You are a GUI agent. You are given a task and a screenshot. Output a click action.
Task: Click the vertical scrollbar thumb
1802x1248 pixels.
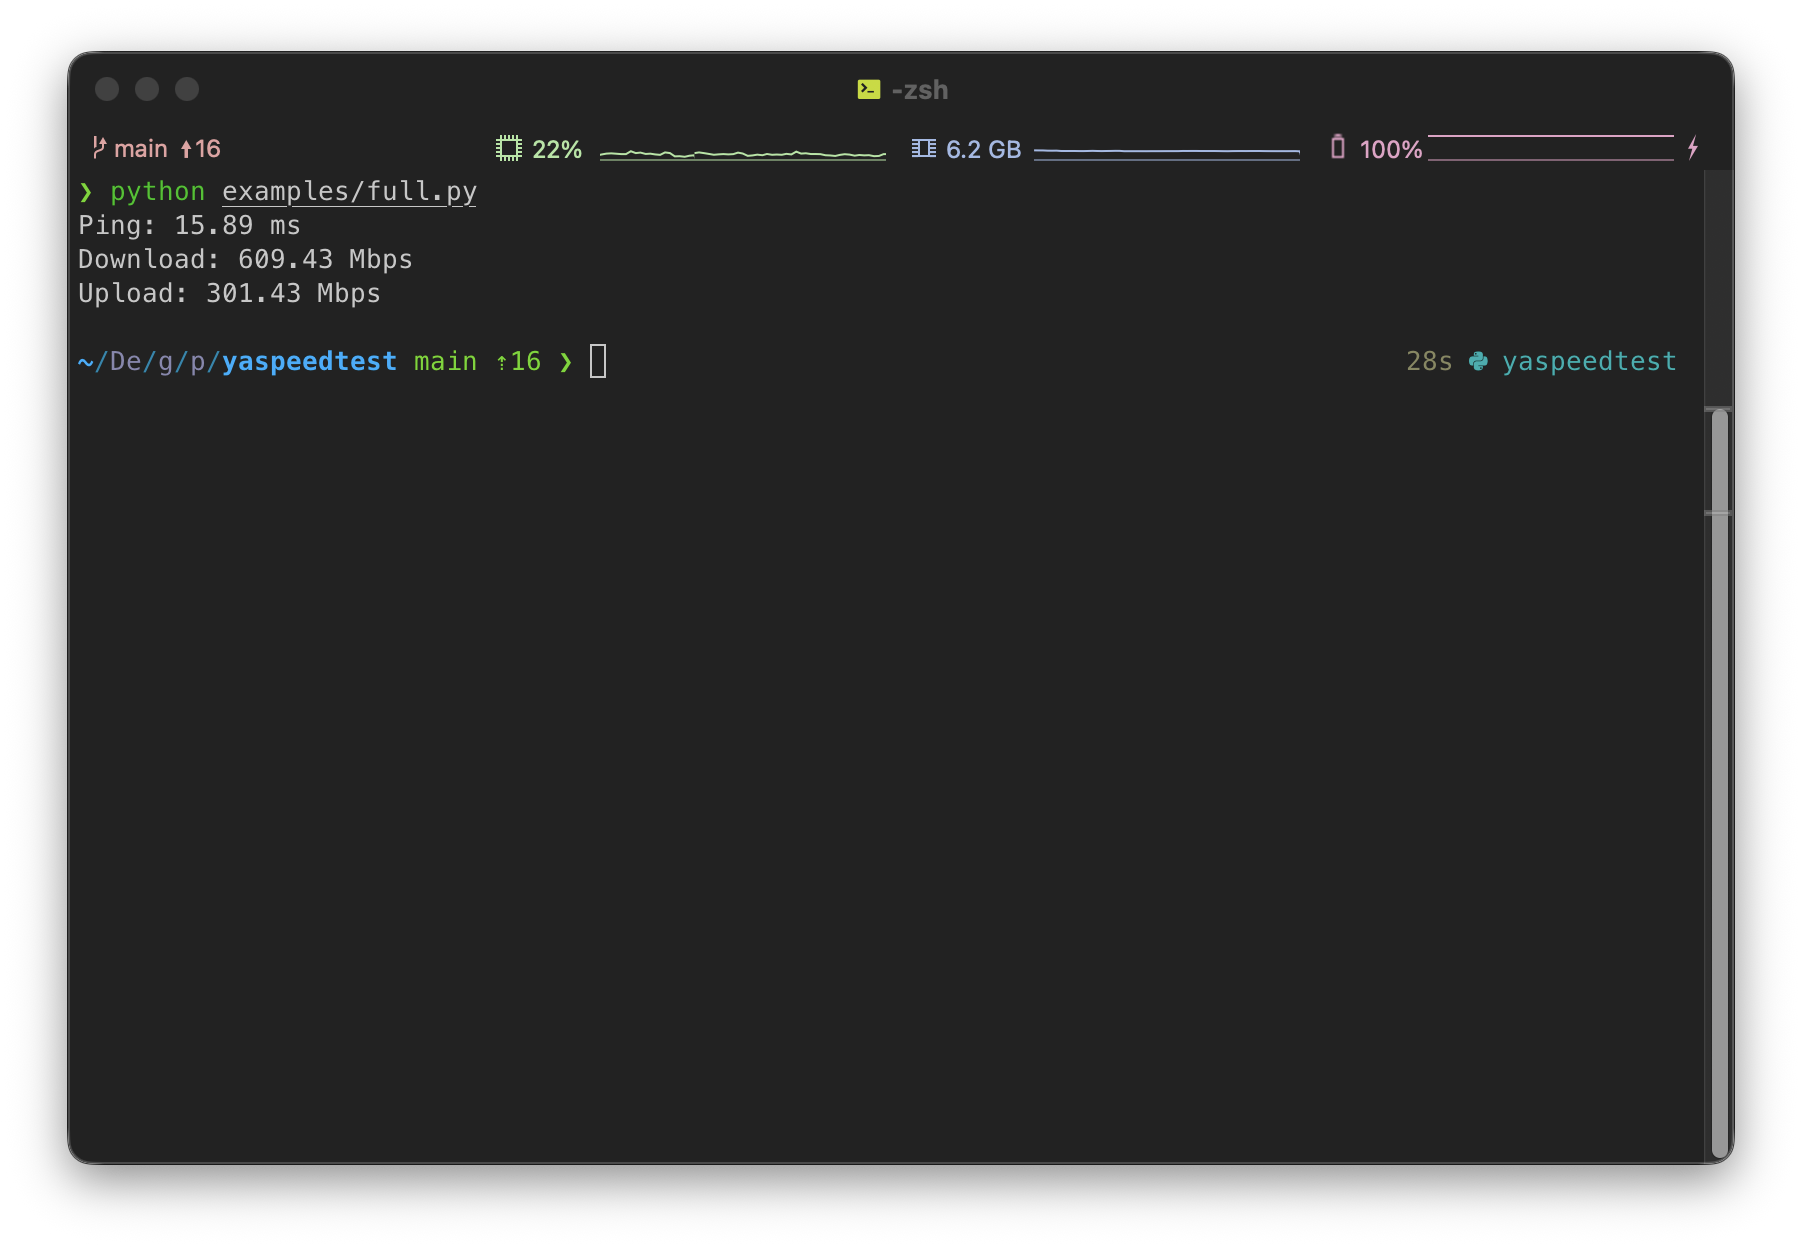1720,782
